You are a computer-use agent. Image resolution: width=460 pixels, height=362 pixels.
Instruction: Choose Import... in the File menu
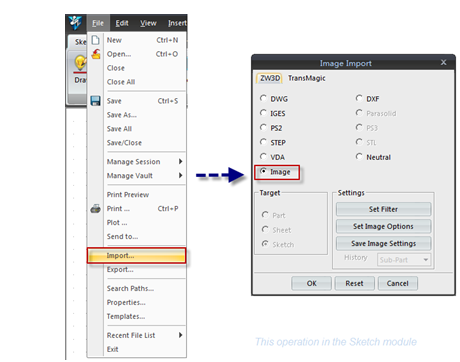pos(137,256)
